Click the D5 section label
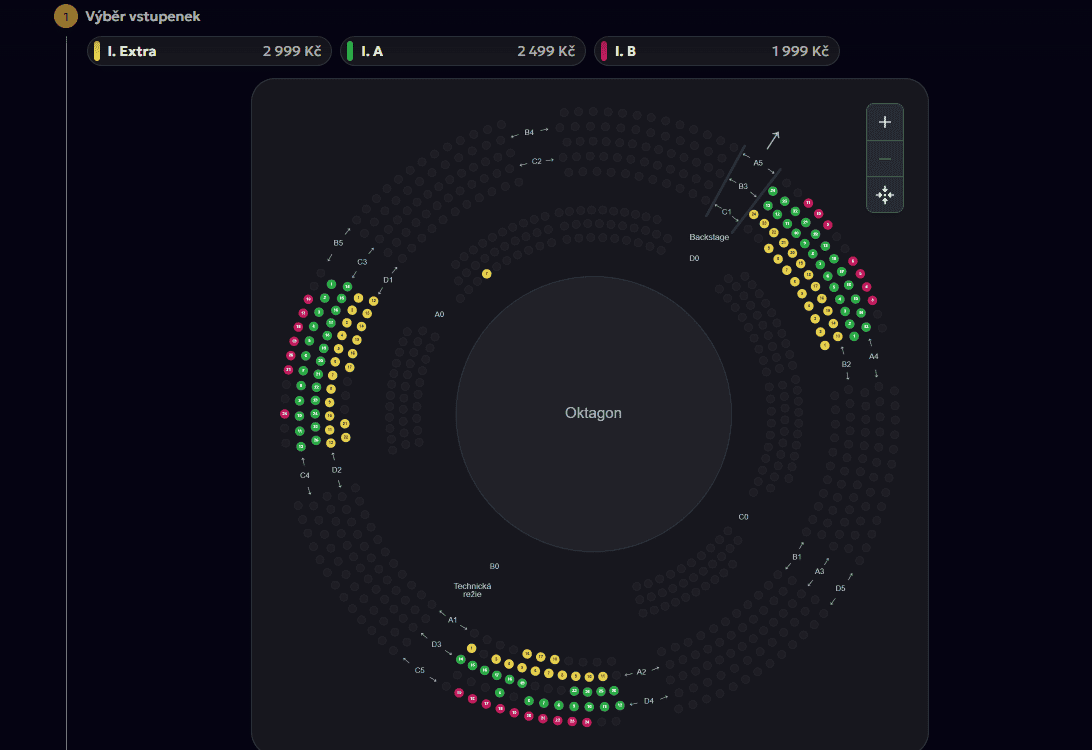The width and height of the screenshot is (1092, 750). 841,588
